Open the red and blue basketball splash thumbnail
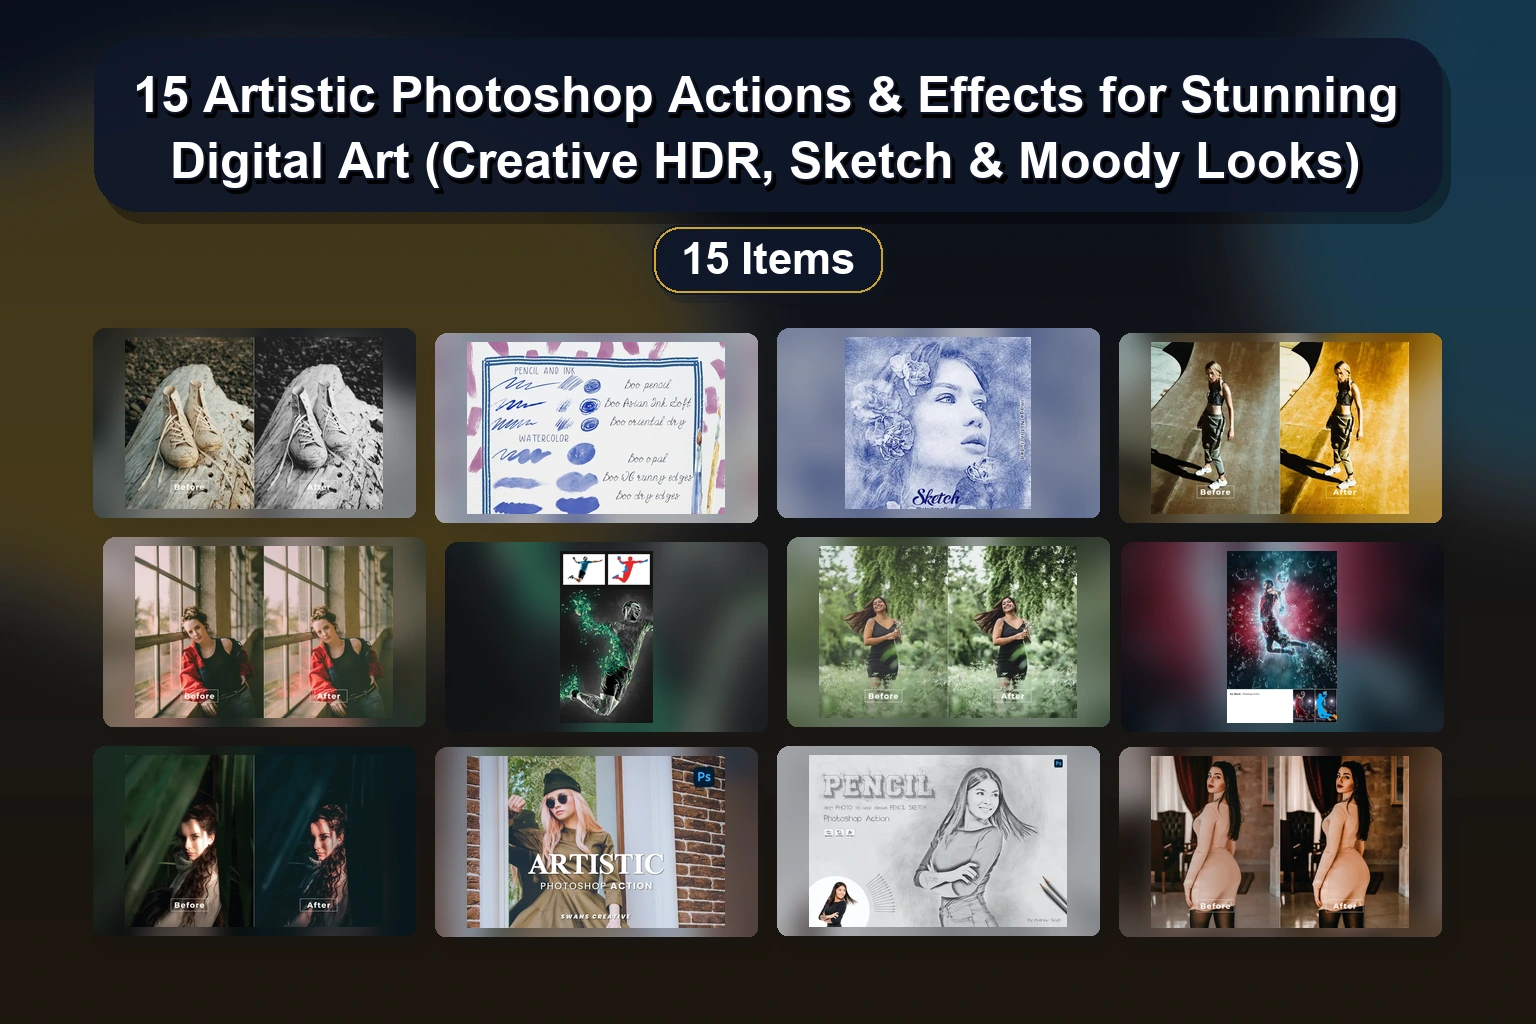Screen dimensions: 1536x1024 pyautogui.click(x=1282, y=637)
